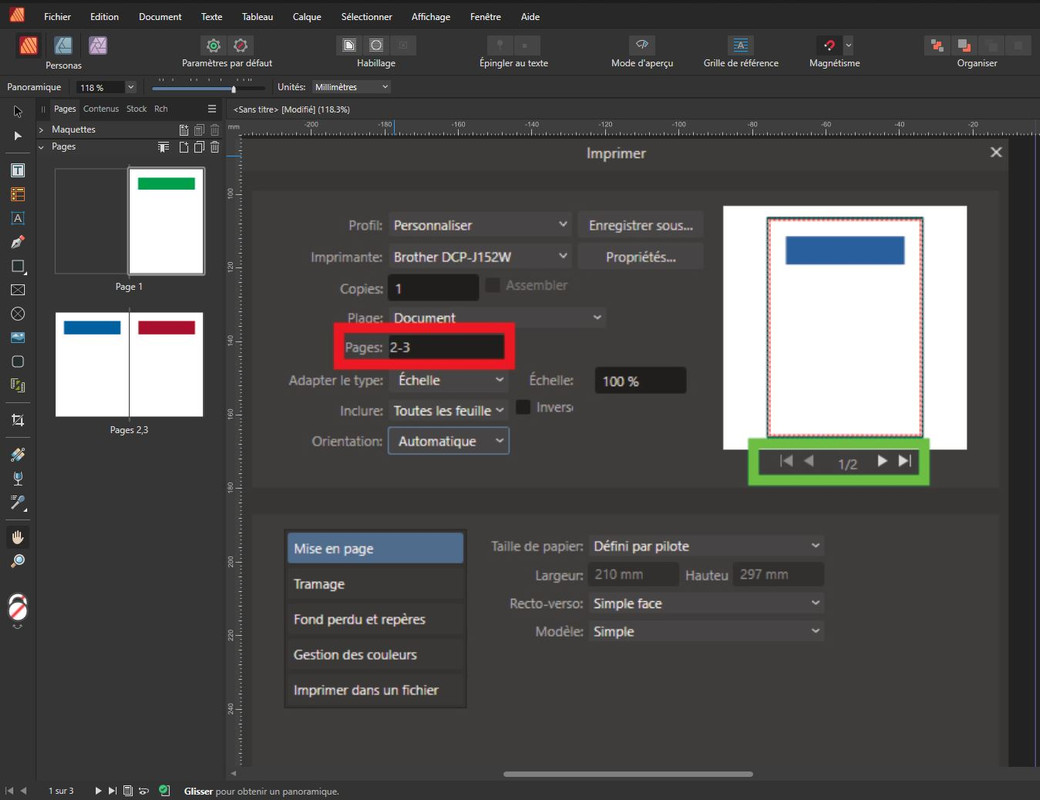Click the first Habillage wrap icon

[349, 44]
